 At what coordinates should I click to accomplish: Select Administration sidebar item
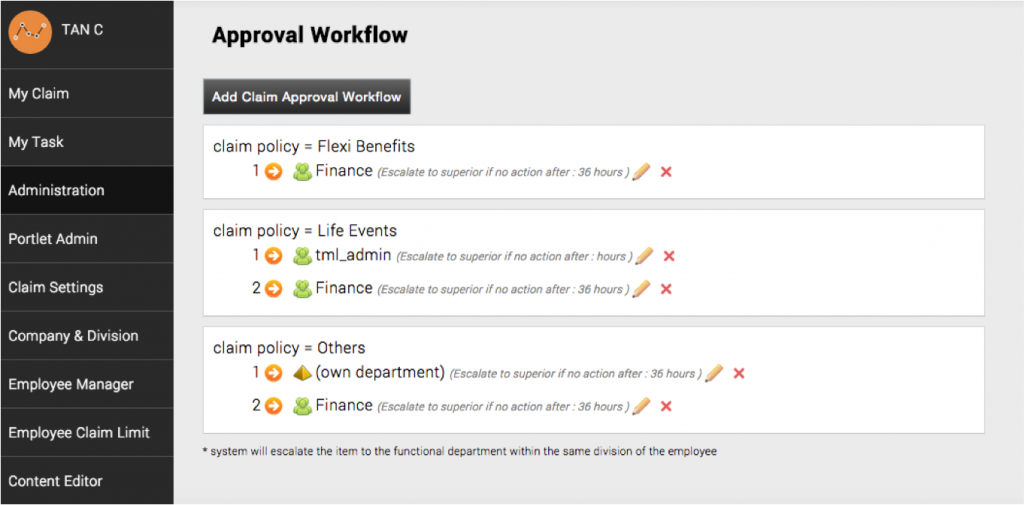click(87, 190)
